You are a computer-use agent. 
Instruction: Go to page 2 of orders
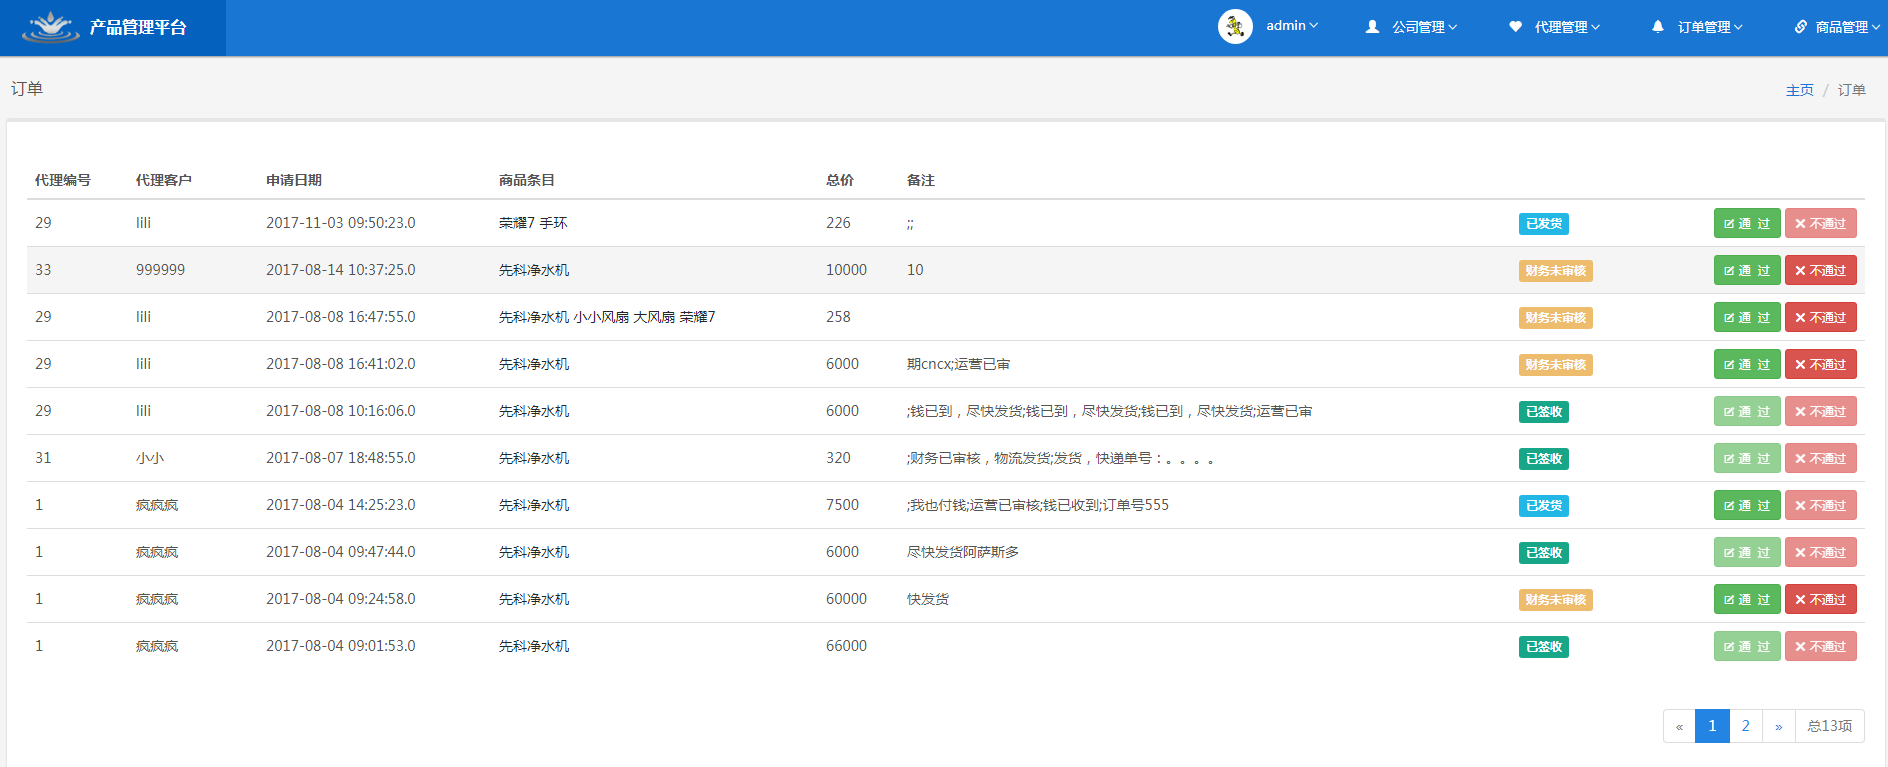tap(1745, 726)
